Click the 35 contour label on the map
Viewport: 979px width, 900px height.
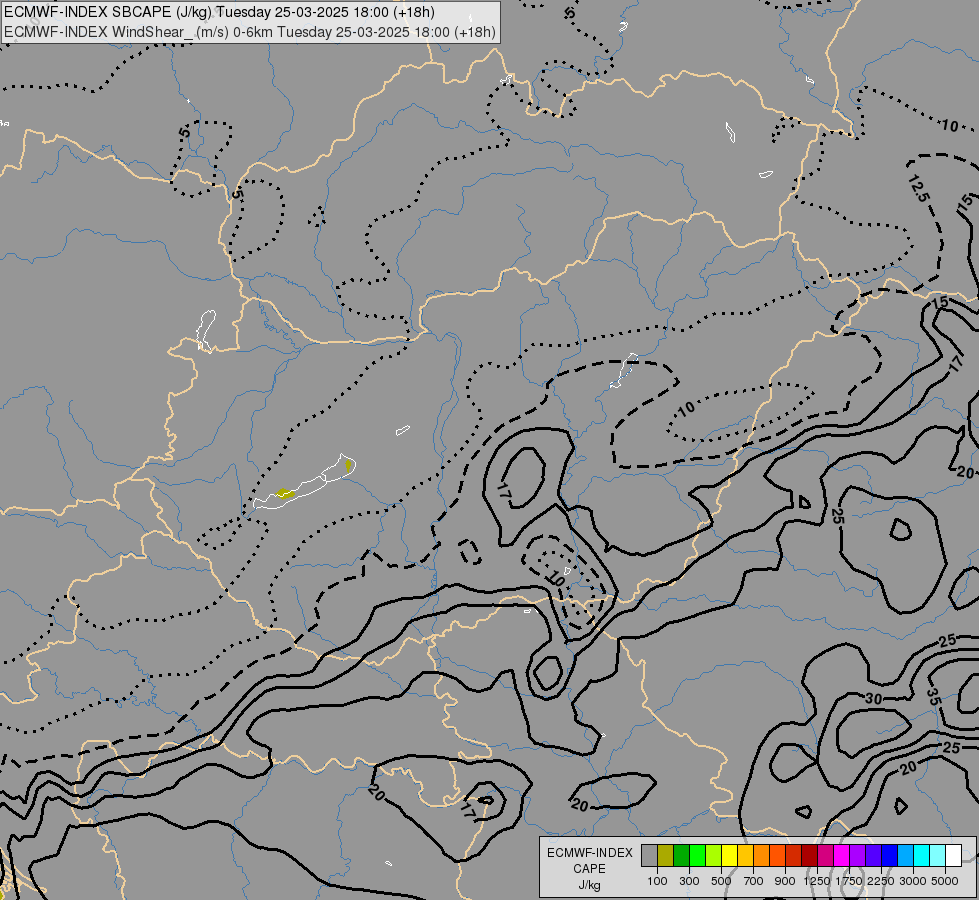pyautogui.click(x=933, y=696)
